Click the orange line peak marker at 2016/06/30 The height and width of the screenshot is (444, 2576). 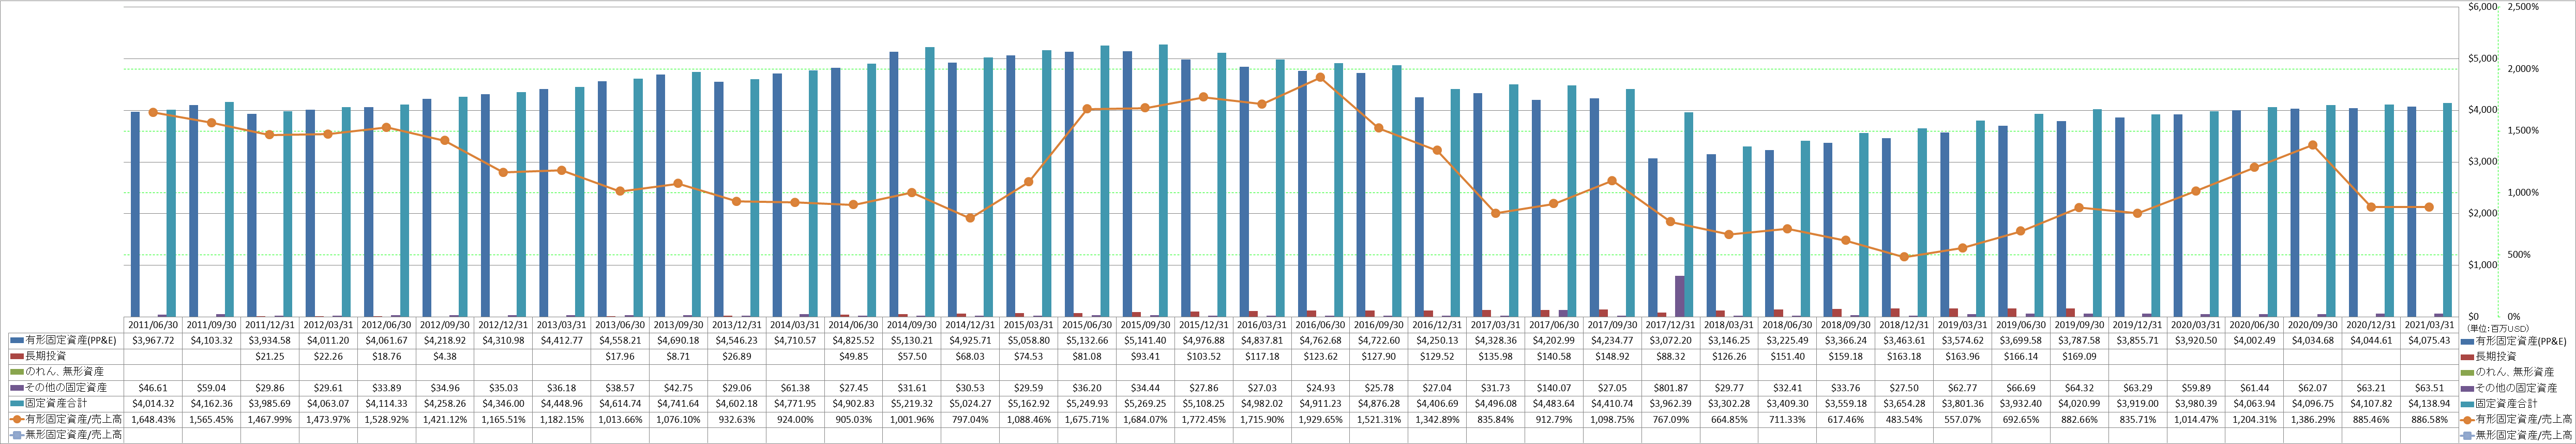pos(1320,77)
